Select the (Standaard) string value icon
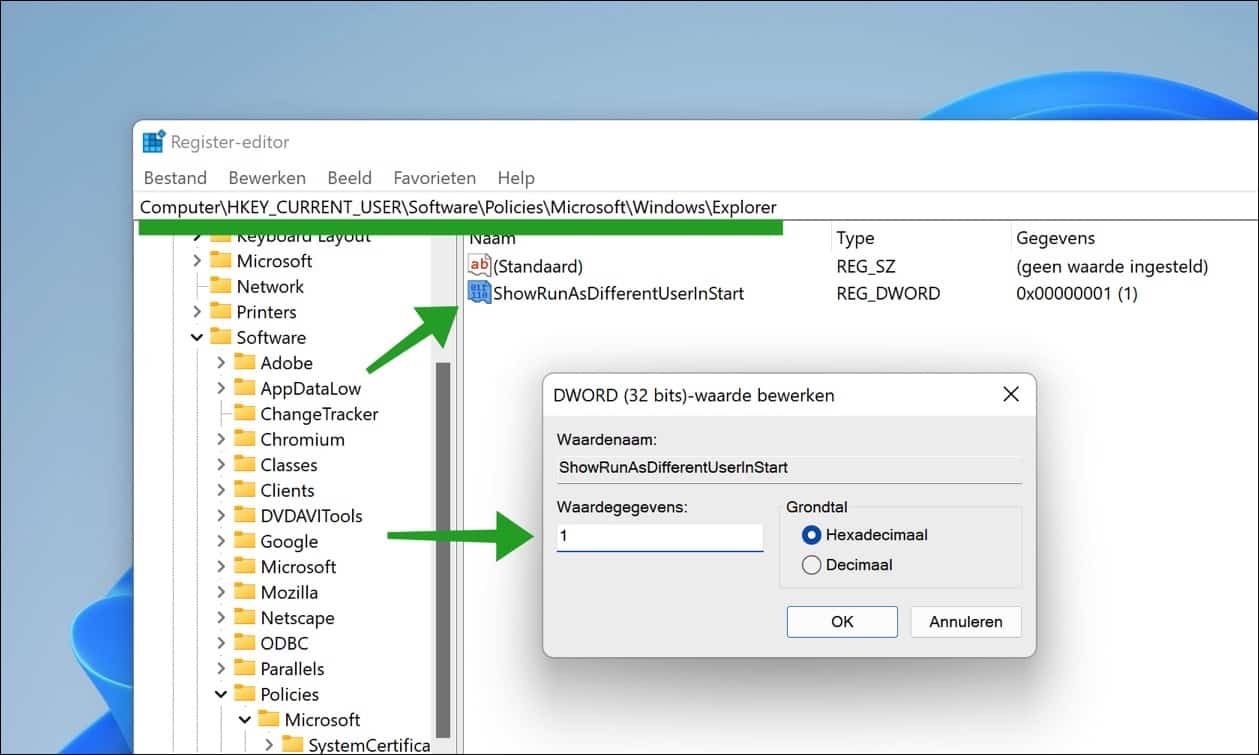This screenshot has width=1259, height=755. click(480, 266)
